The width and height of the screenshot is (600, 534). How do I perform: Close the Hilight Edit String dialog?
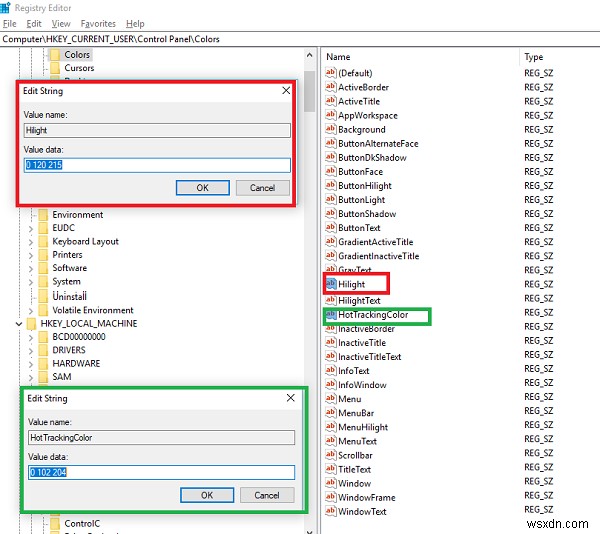pyautogui.click(x=286, y=91)
